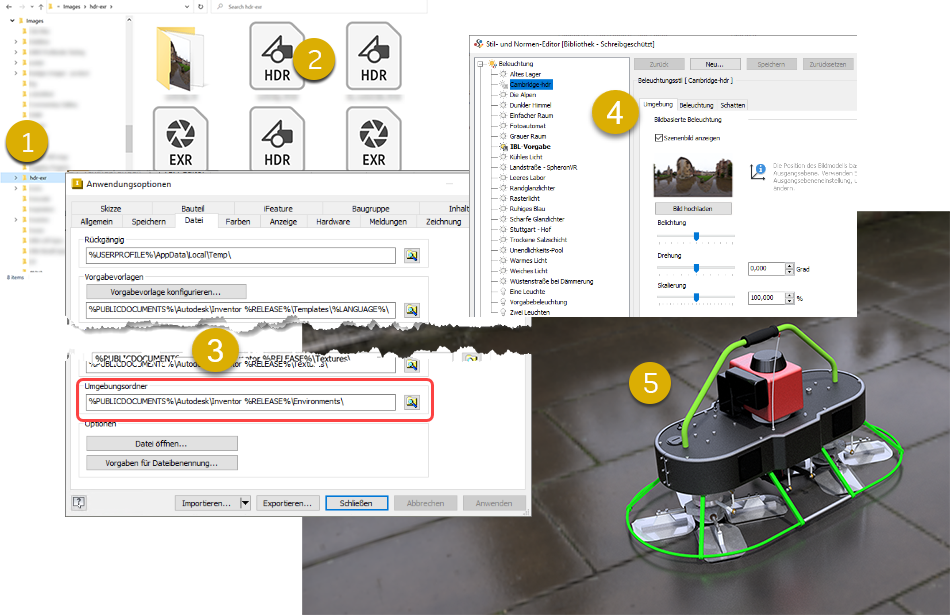Select the Dunkler Himmel lighting style
This screenshot has width=950, height=615.
[530, 105]
